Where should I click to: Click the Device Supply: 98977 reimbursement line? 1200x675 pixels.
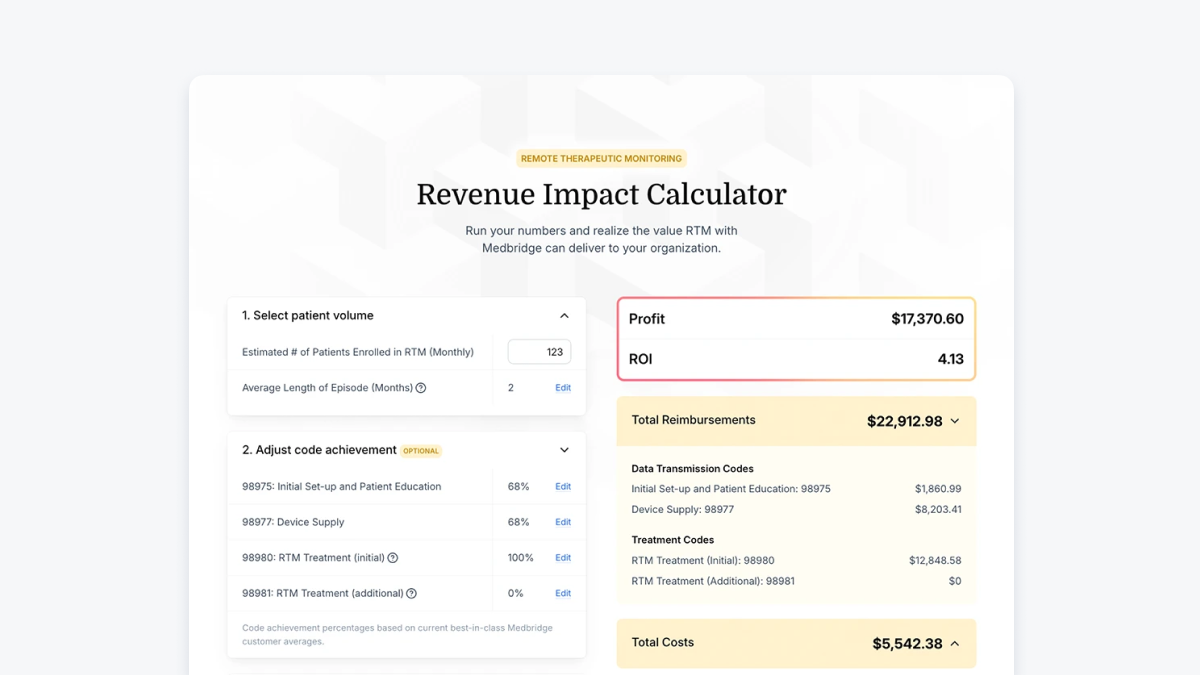[x=682, y=510]
